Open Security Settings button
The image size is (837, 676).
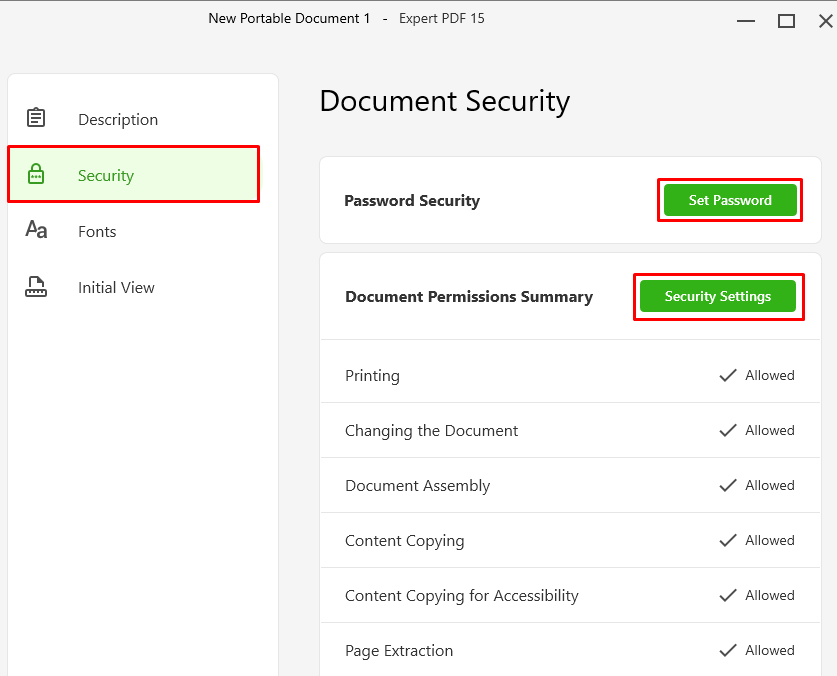click(x=717, y=296)
